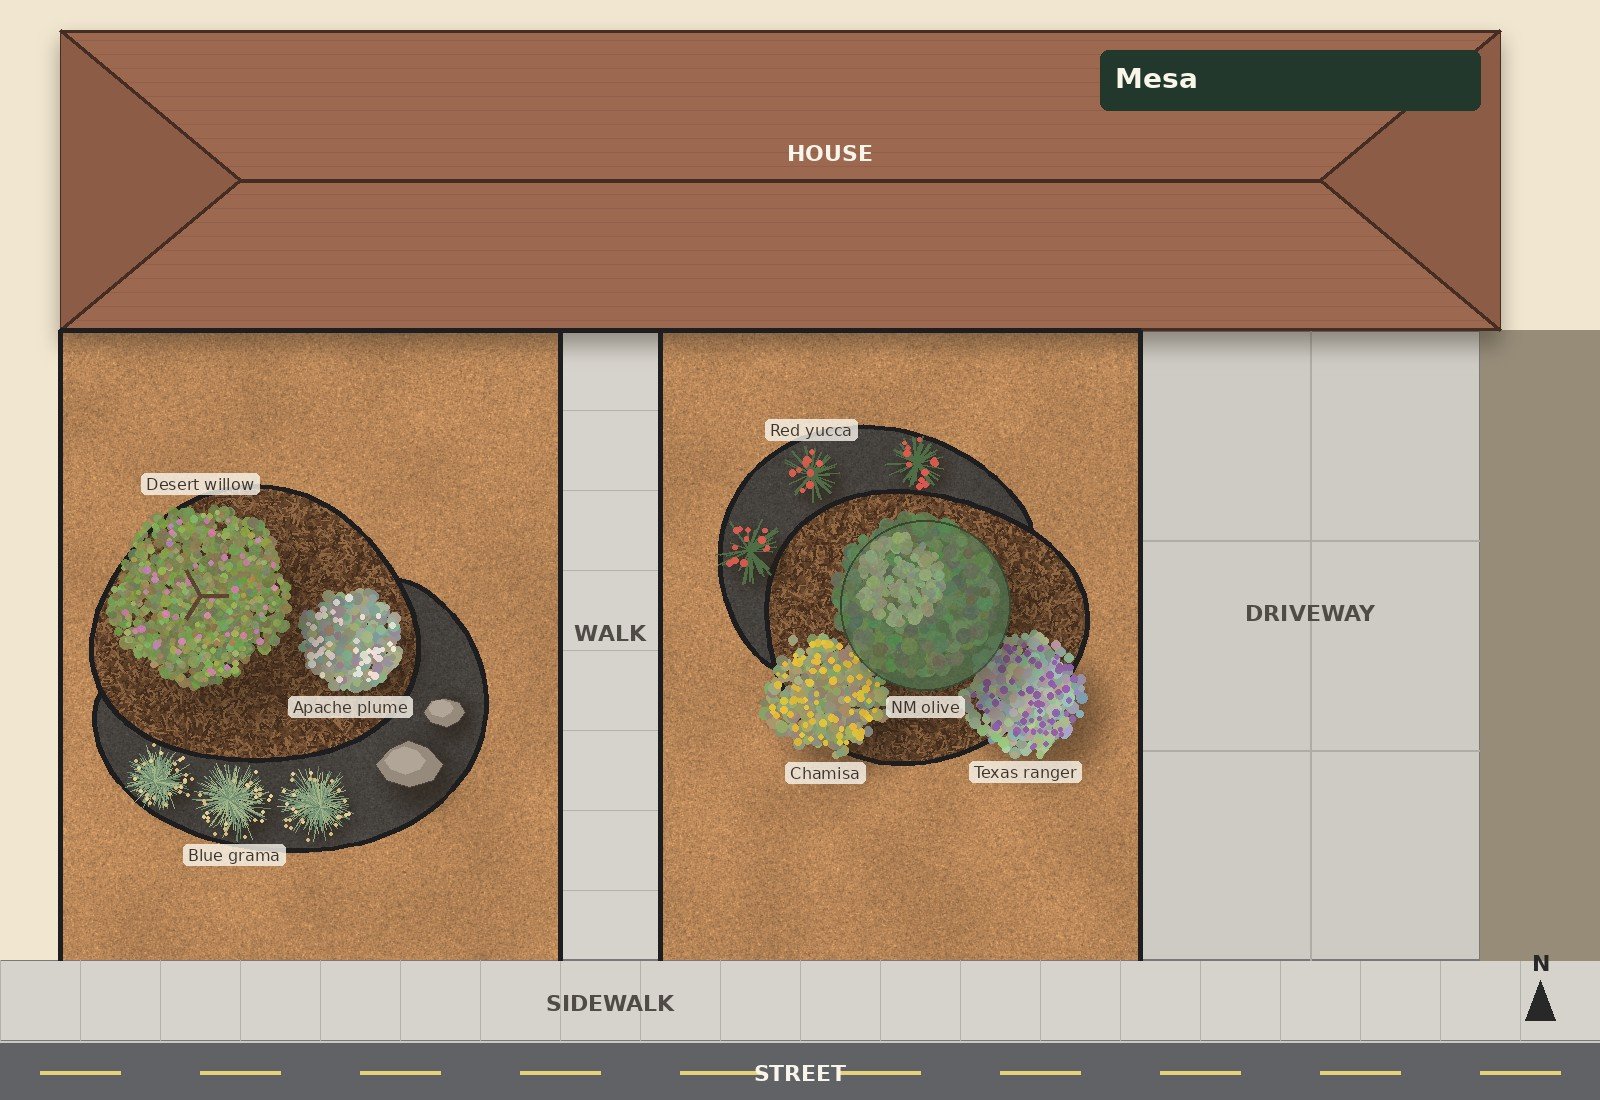Click the "Apache plume" label
The width and height of the screenshot is (1600, 1100).
pyautogui.click(x=350, y=707)
